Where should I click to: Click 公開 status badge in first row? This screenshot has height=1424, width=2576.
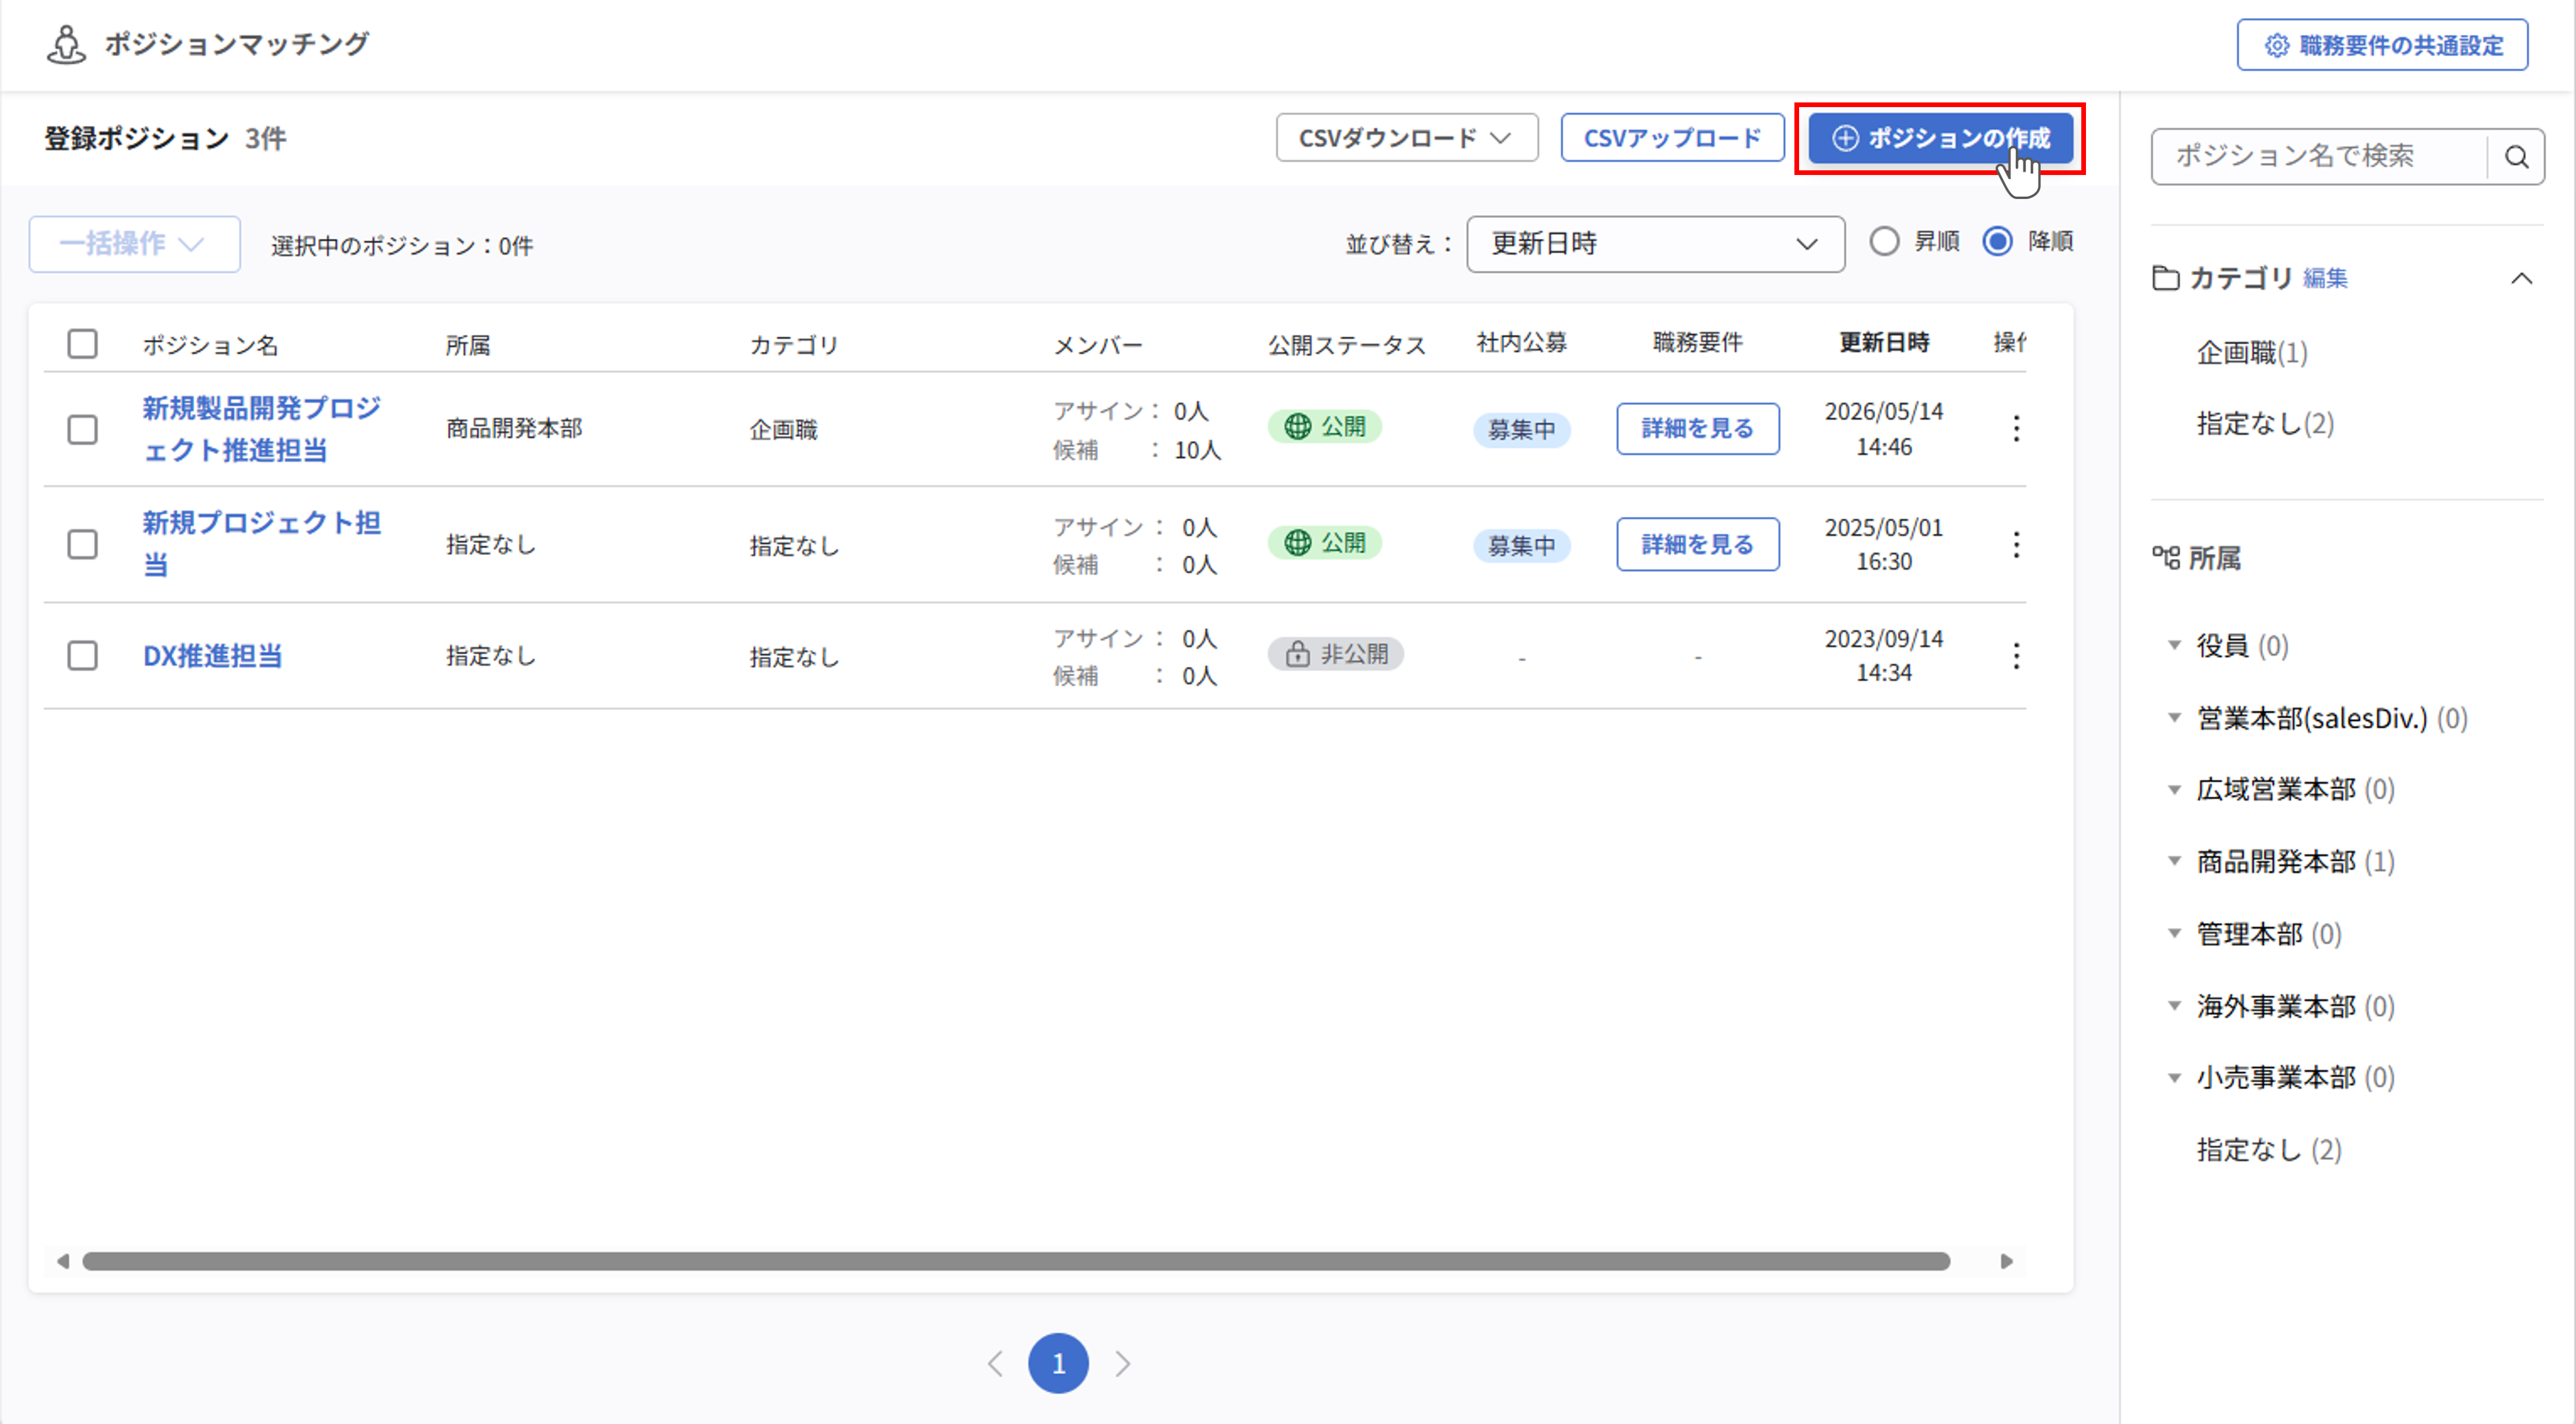(1324, 427)
